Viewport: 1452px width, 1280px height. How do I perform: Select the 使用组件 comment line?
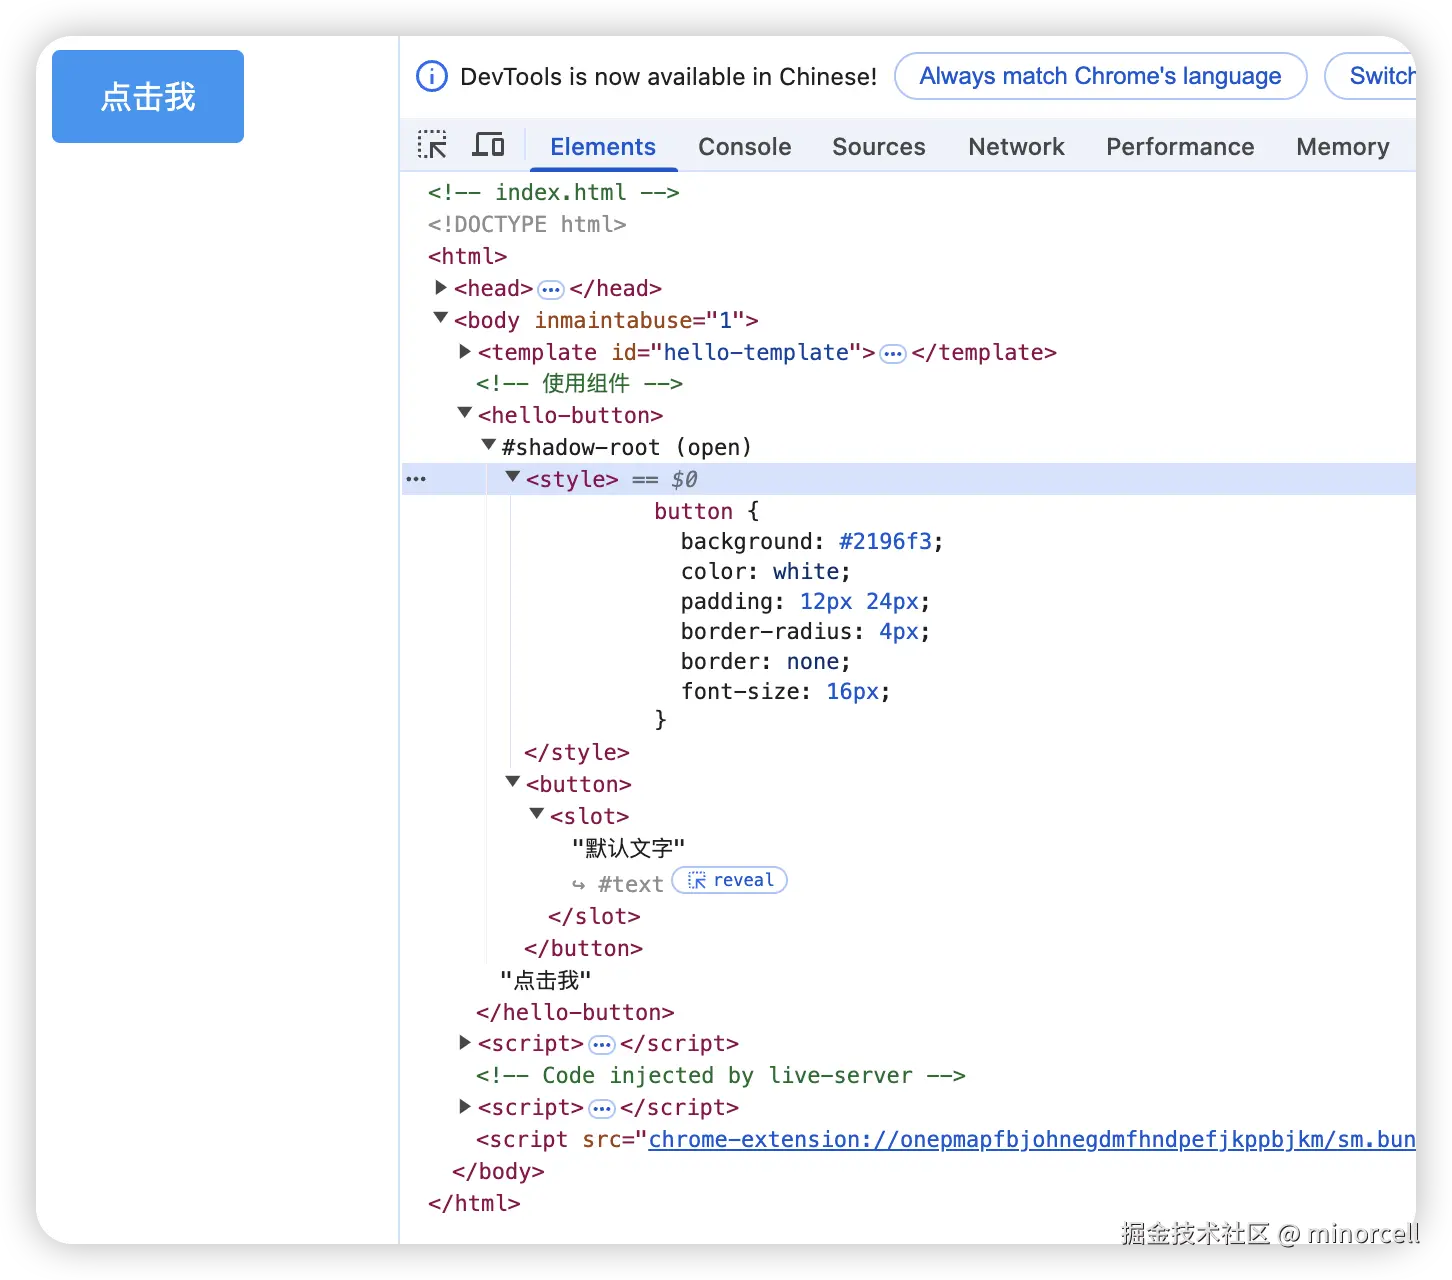pos(579,384)
